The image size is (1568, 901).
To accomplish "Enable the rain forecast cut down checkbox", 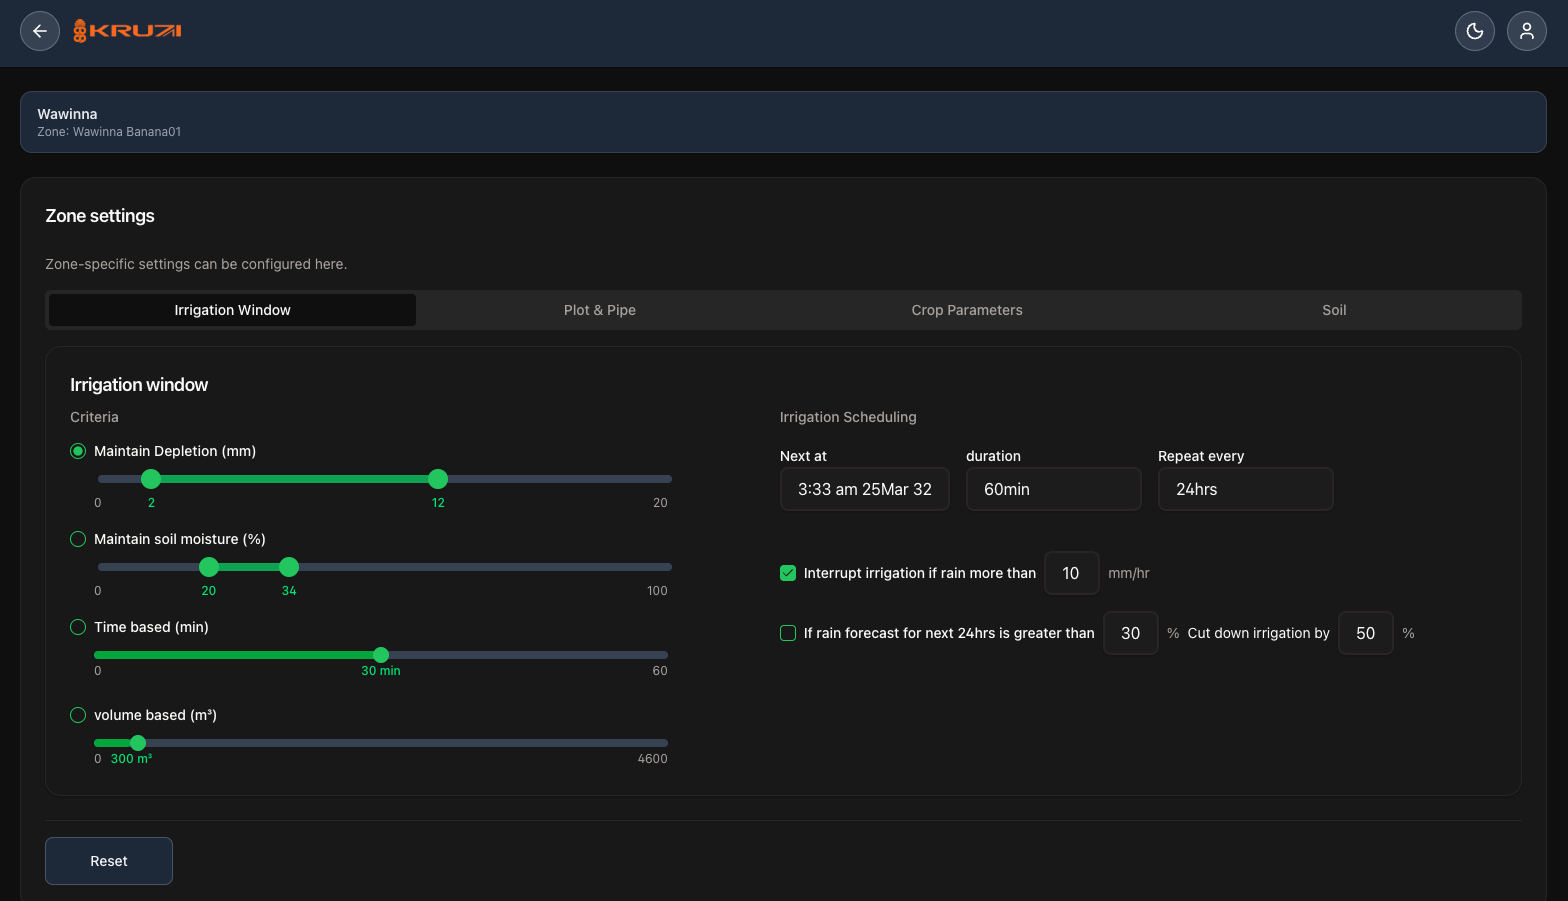I will pyautogui.click(x=788, y=633).
